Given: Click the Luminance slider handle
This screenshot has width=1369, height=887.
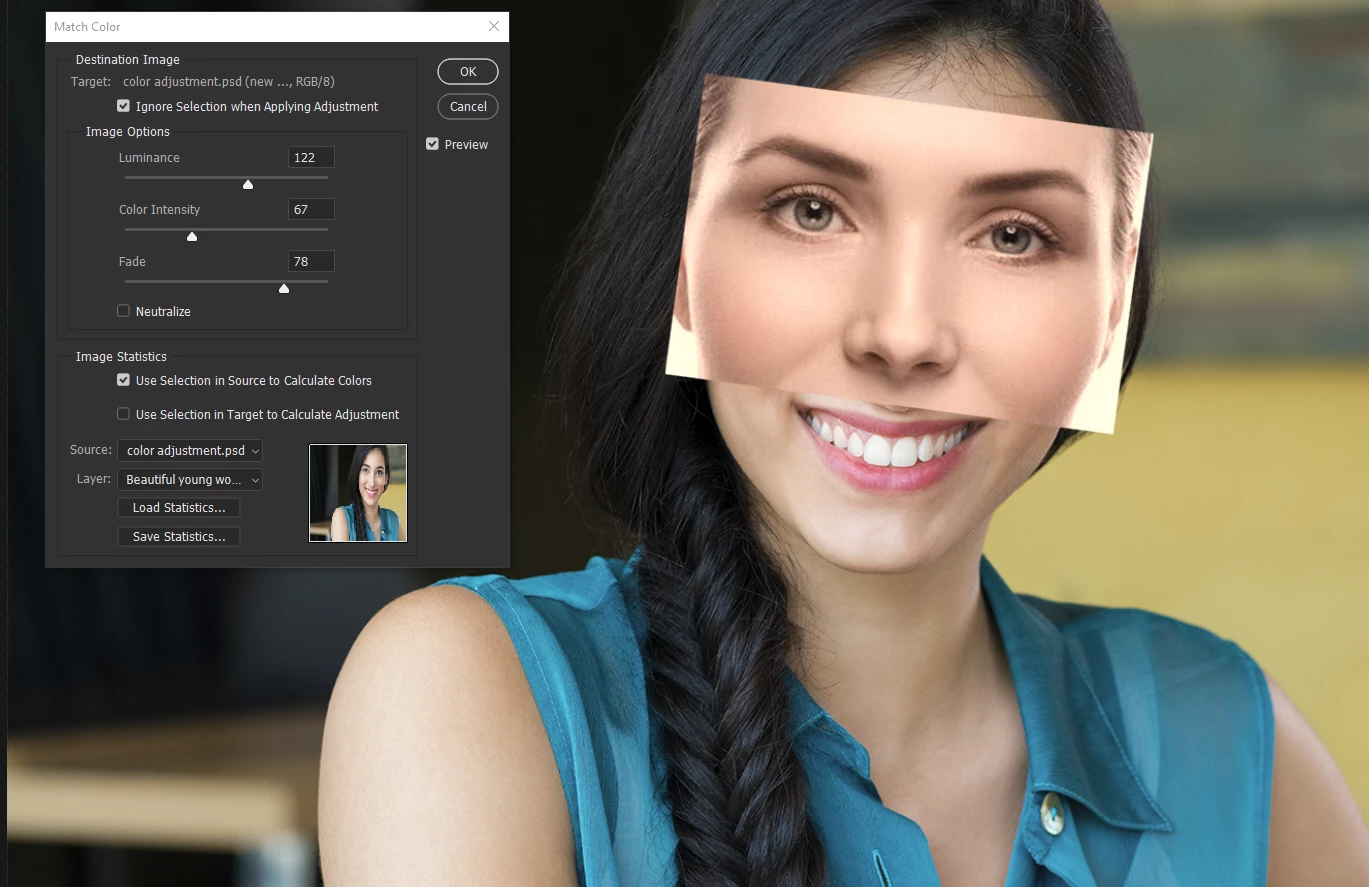Looking at the screenshot, I should 248,184.
